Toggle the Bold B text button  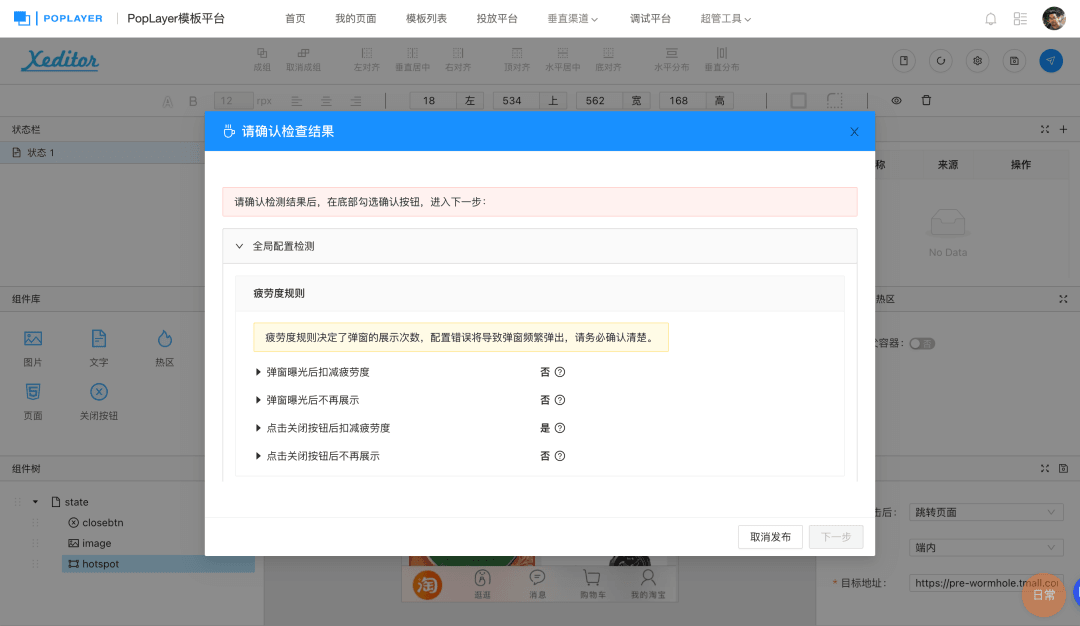tap(193, 101)
